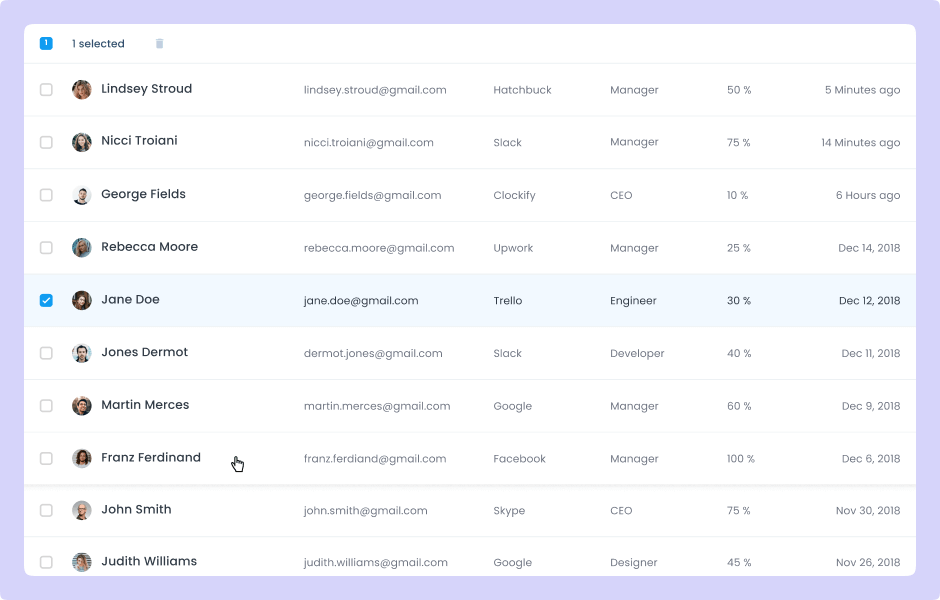Image resolution: width=940 pixels, height=600 pixels.
Task: Open email link george.fields@gmail.com
Action: tap(372, 196)
